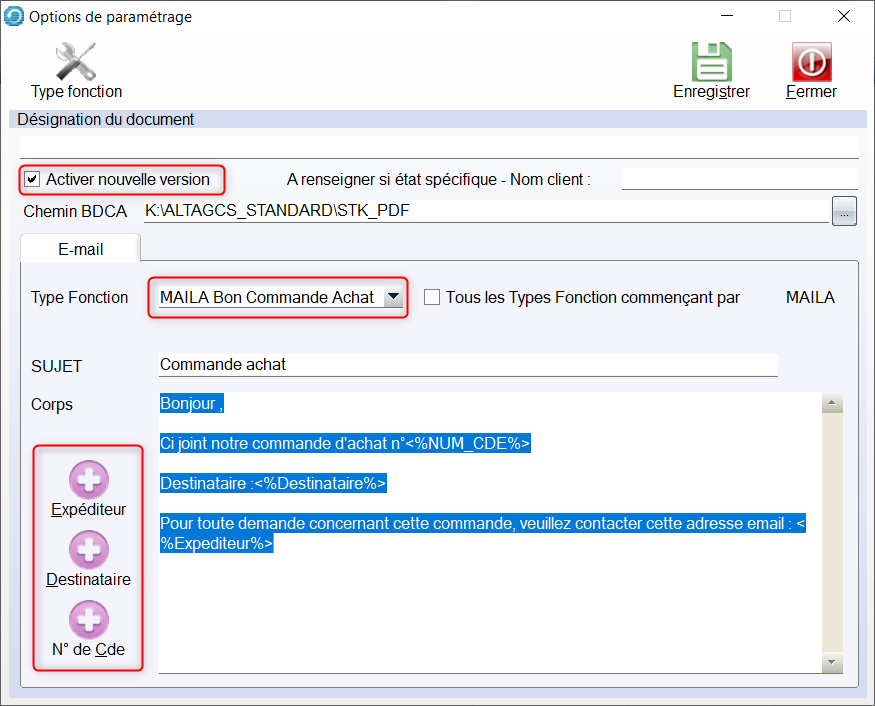This screenshot has width=875, height=706.
Task: Uncheck Activer nouvelle version checkbox
Action: [x=33, y=180]
